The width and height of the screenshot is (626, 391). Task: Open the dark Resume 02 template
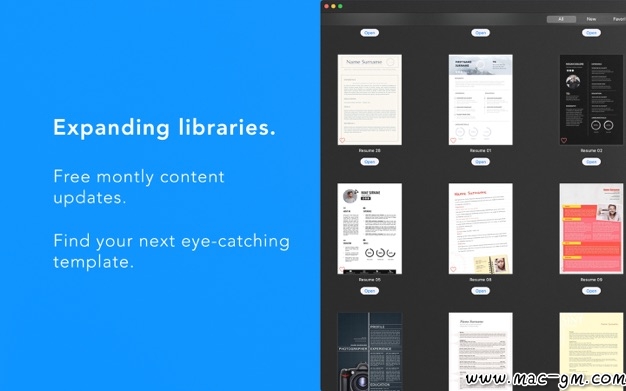pos(591,162)
